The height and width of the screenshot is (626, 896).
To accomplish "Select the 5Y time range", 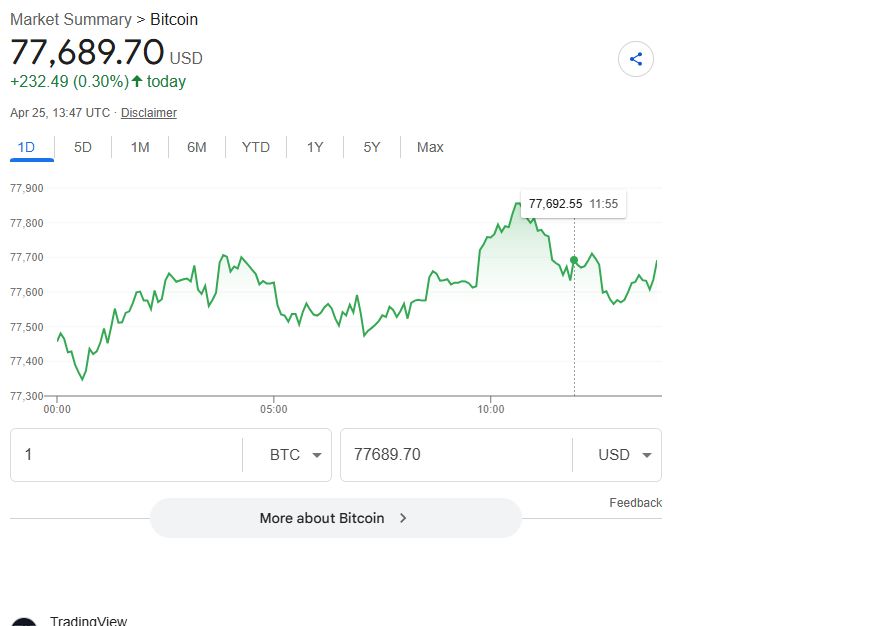I will coord(372,147).
